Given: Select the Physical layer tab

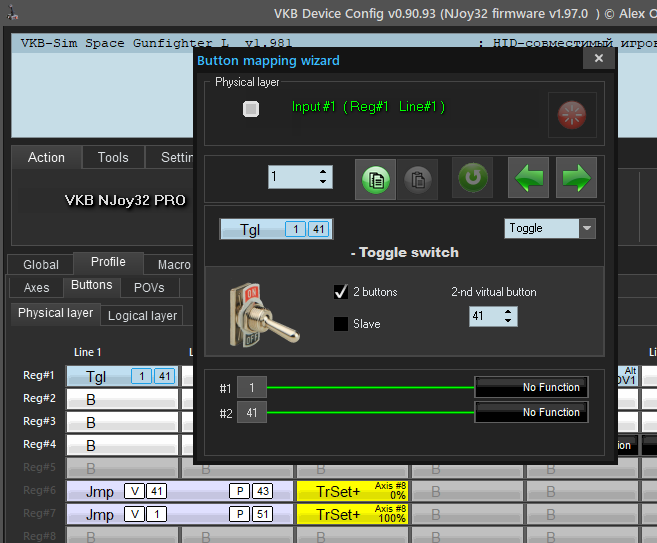Looking at the screenshot, I should [x=55, y=313].
